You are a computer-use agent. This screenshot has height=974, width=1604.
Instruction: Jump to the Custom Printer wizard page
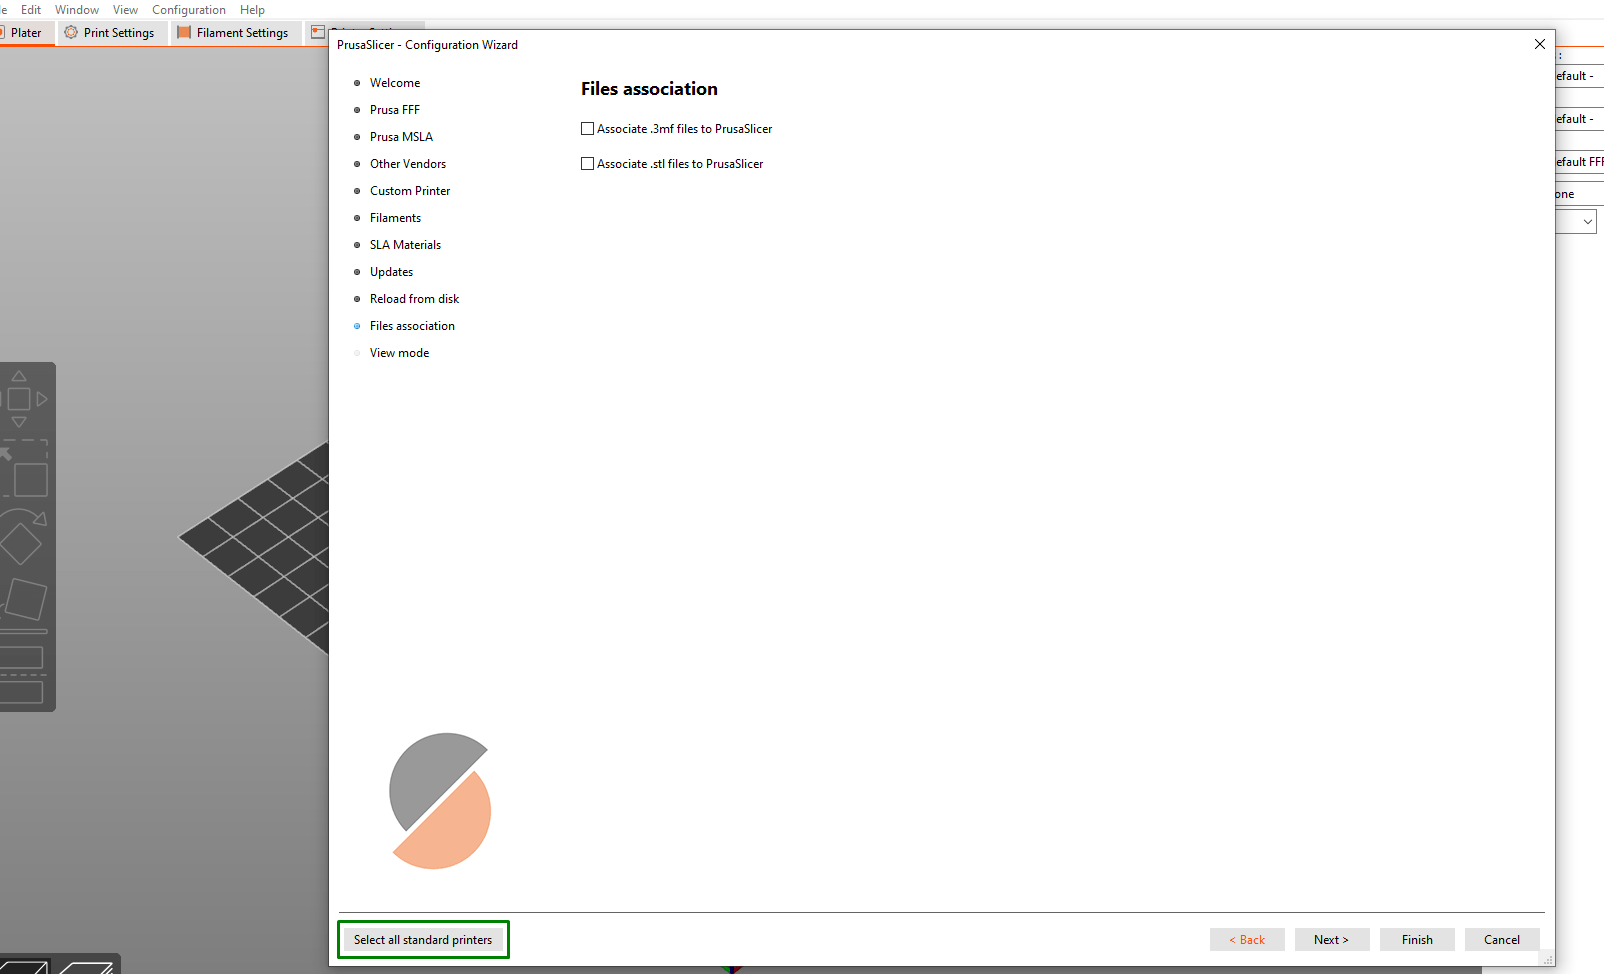pos(410,191)
